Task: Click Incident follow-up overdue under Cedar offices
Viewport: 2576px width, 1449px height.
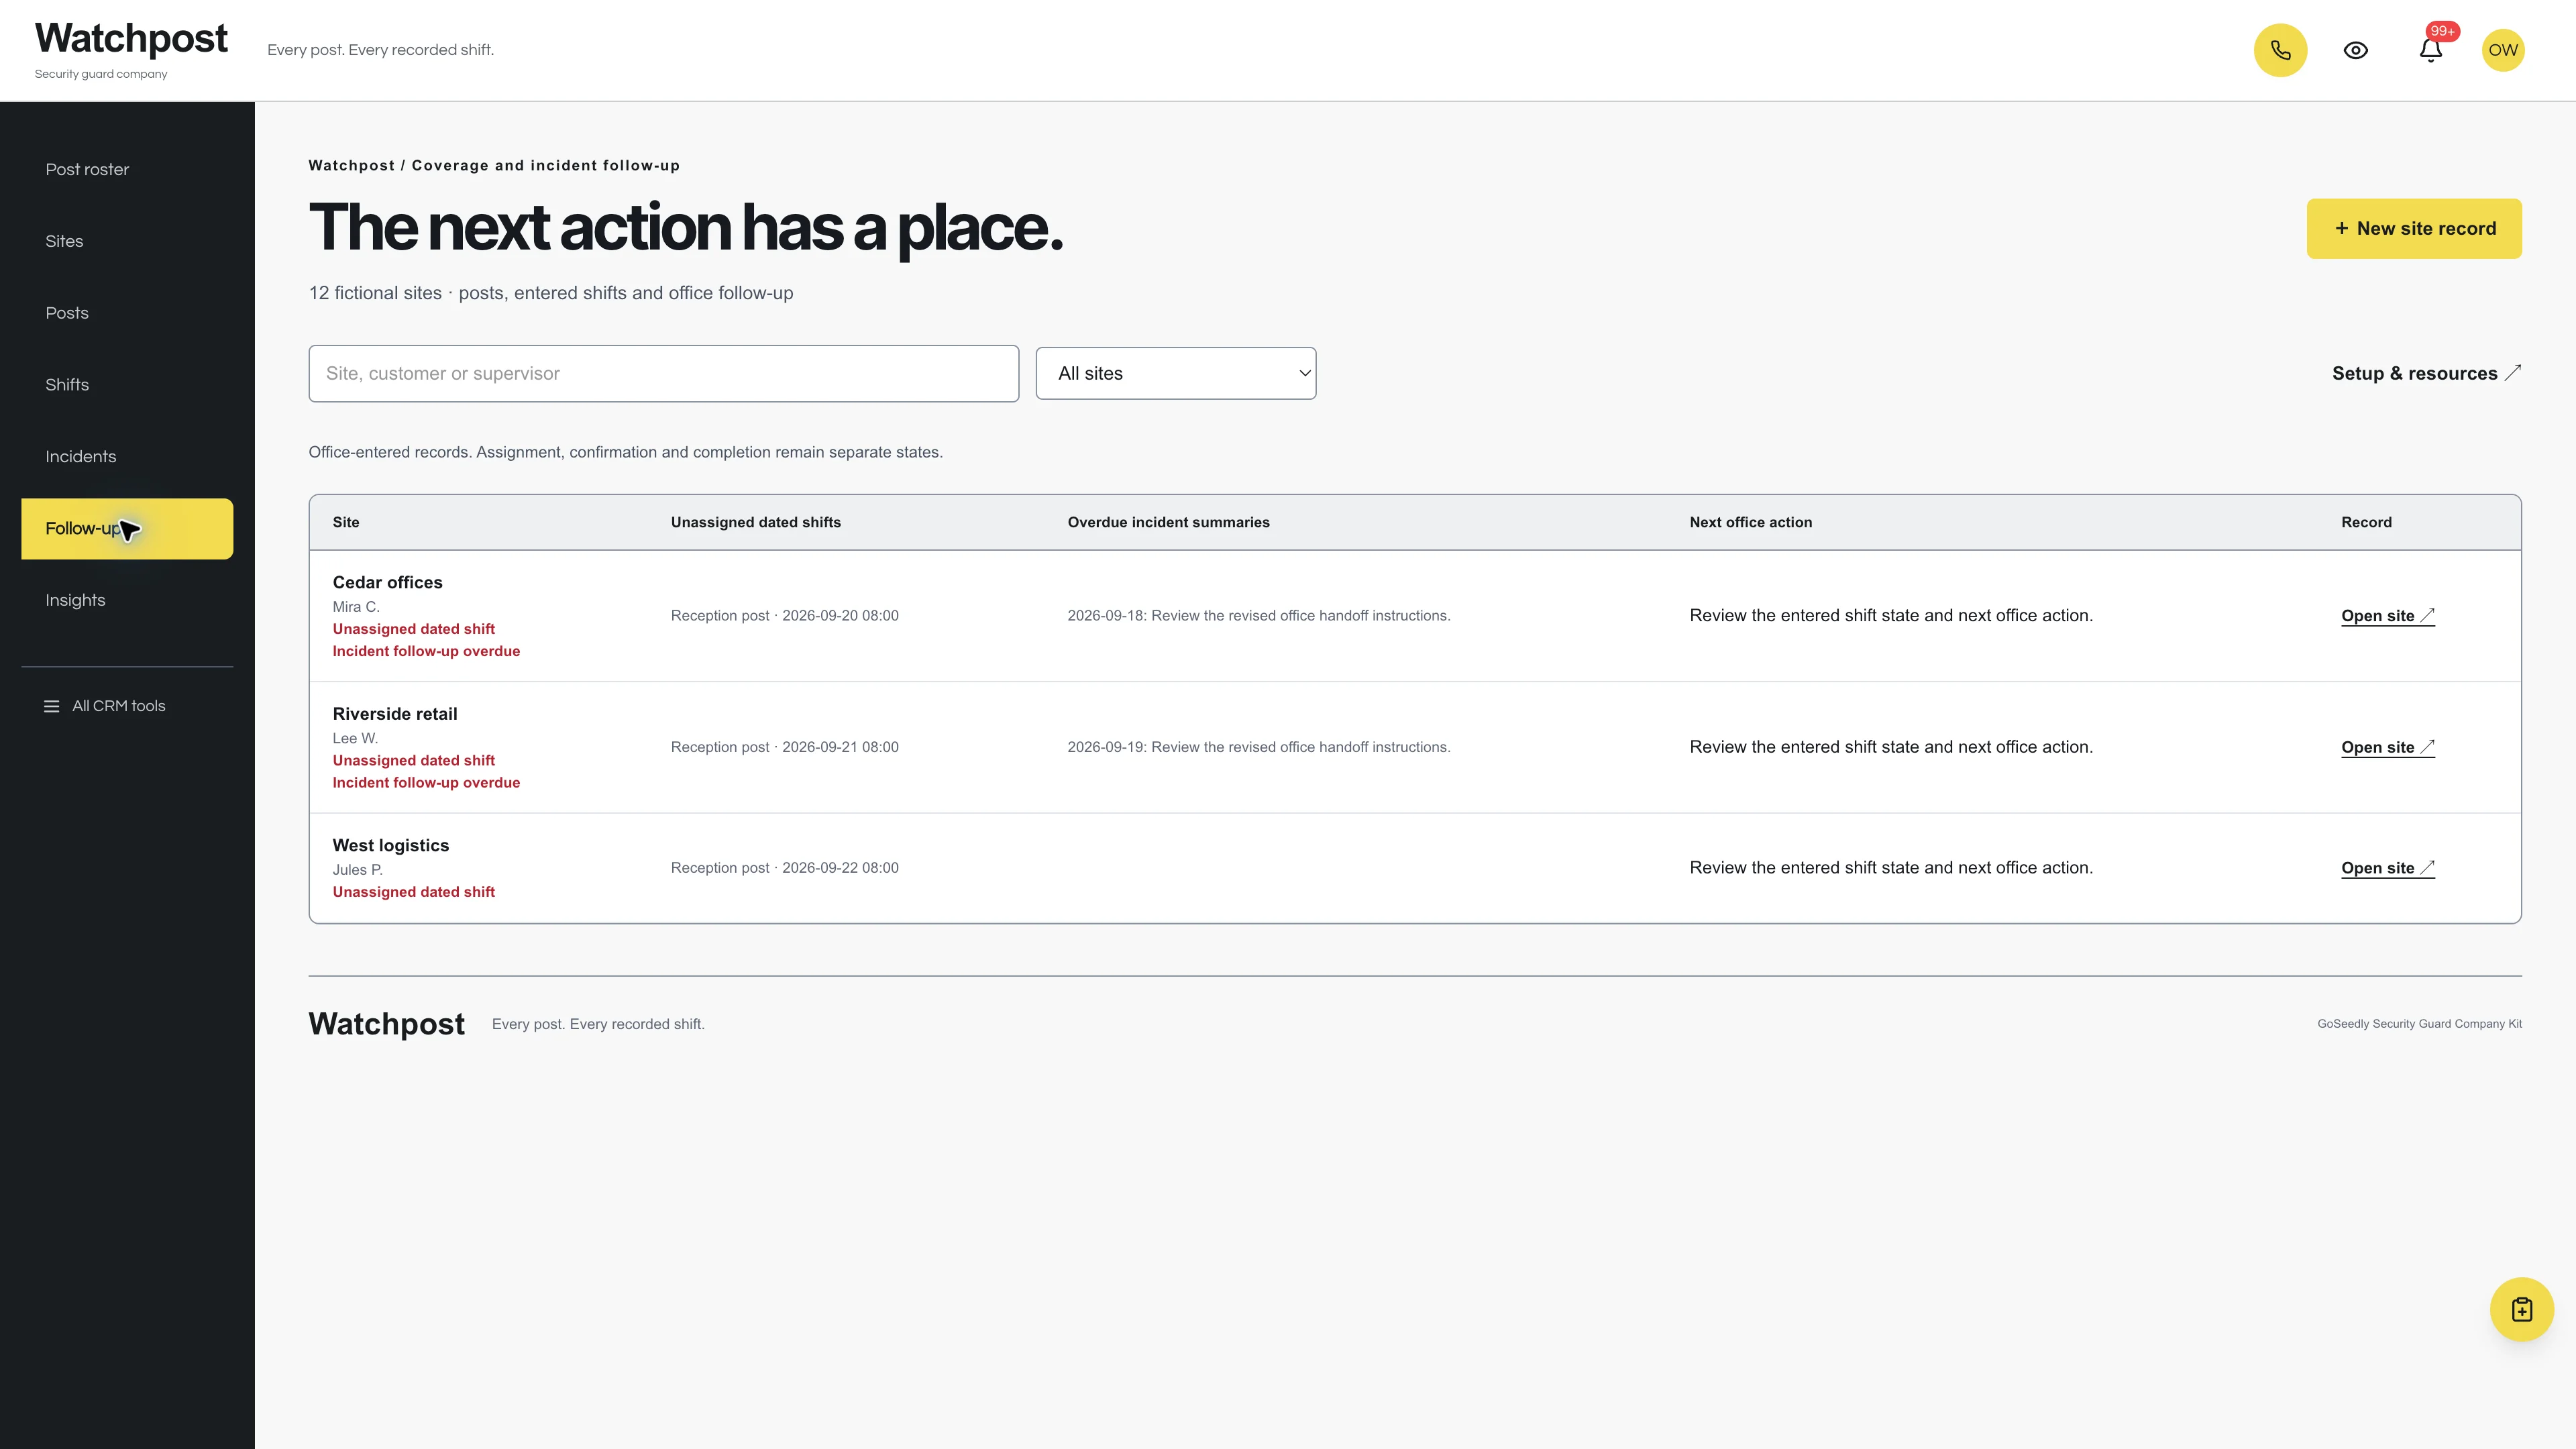Action: pos(426,651)
